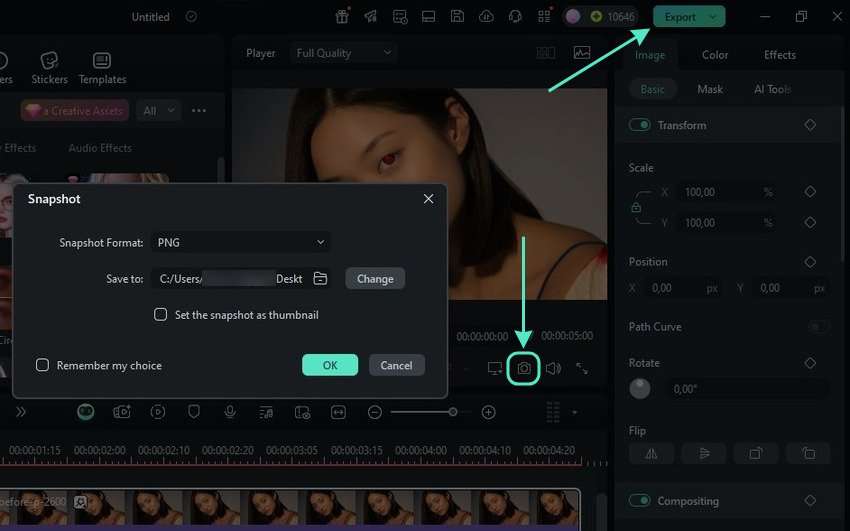Check Remember my choice
The image size is (850, 531).
42,365
